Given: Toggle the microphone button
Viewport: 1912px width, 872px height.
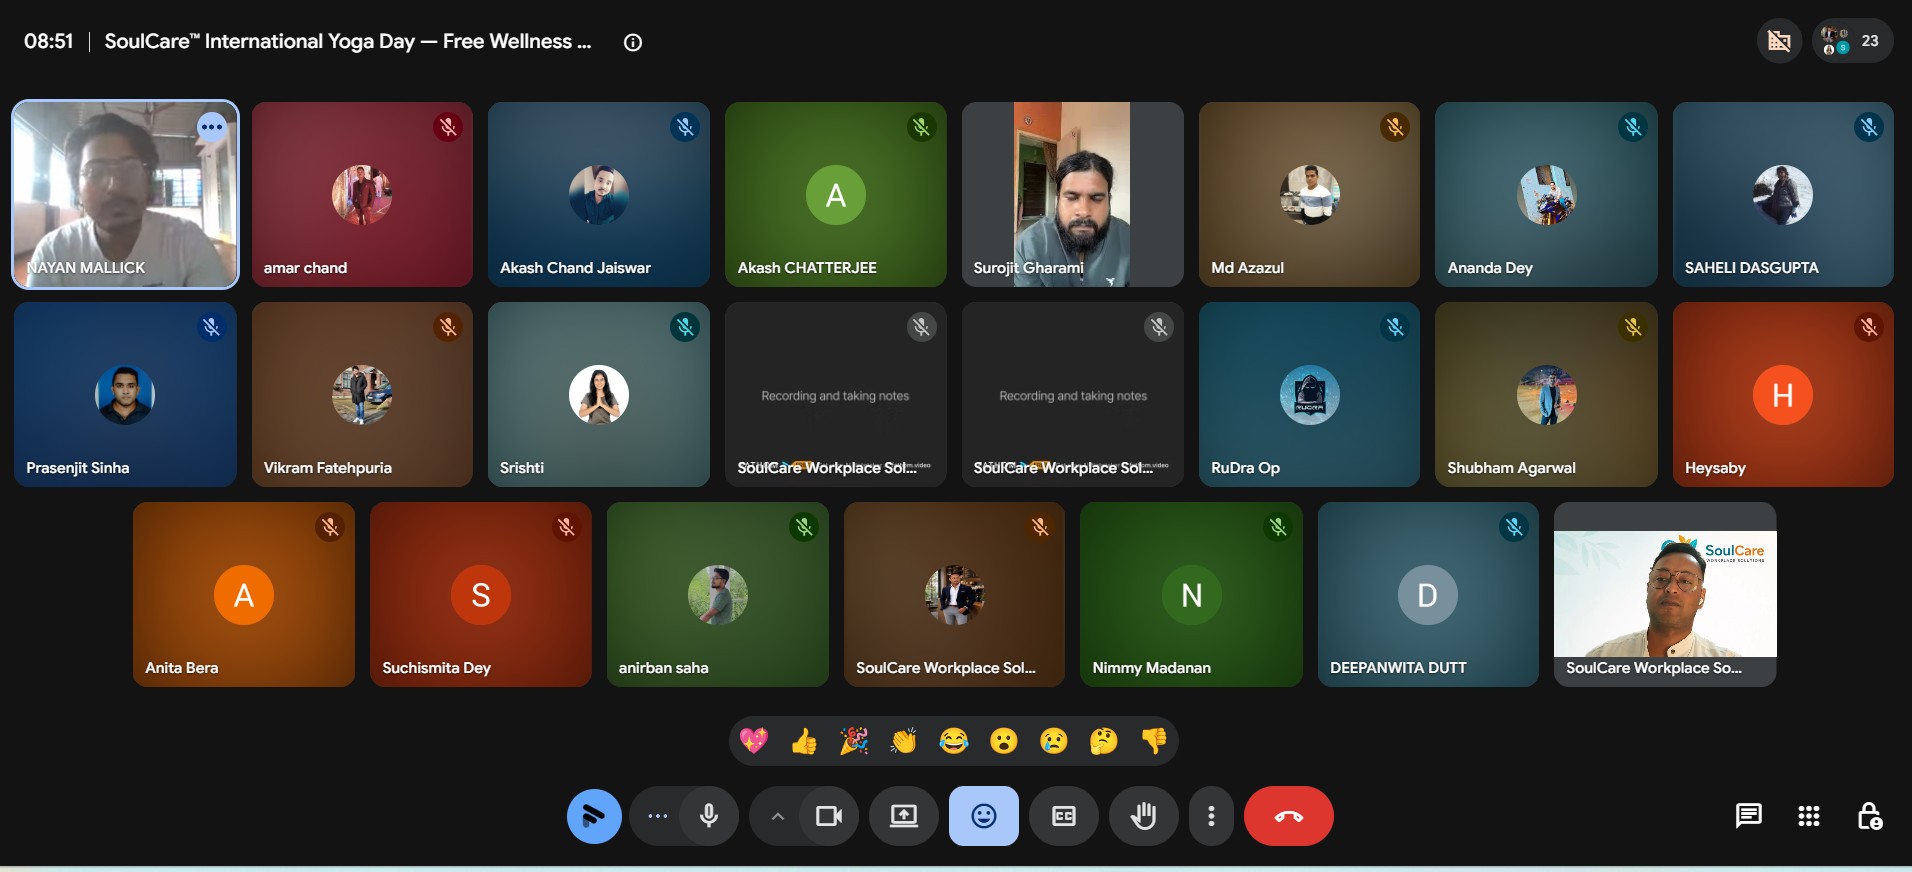Looking at the screenshot, I should click(709, 816).
